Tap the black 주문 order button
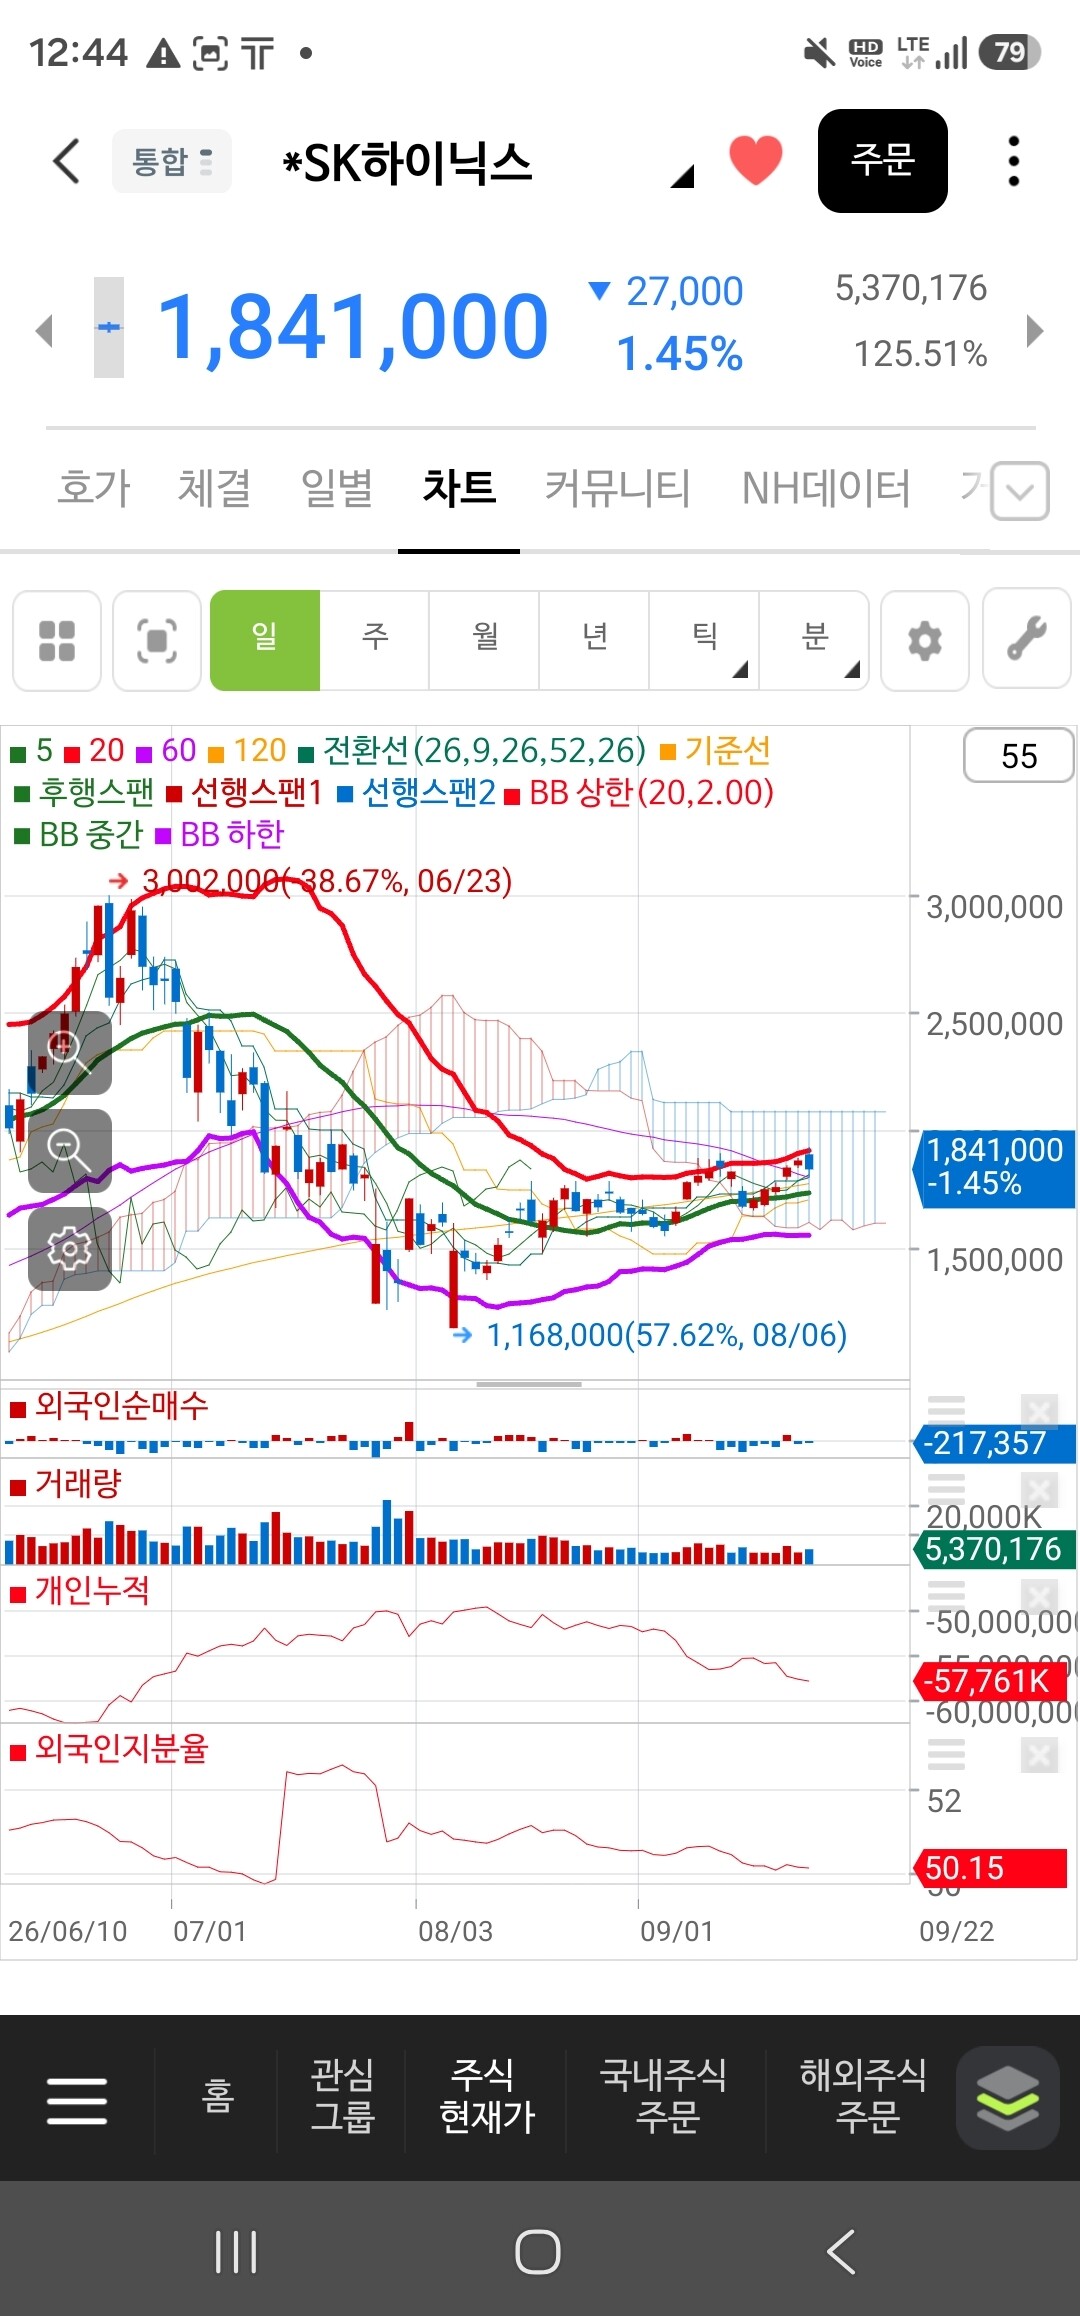The image size is (1080, 2316). click(883, 161)
